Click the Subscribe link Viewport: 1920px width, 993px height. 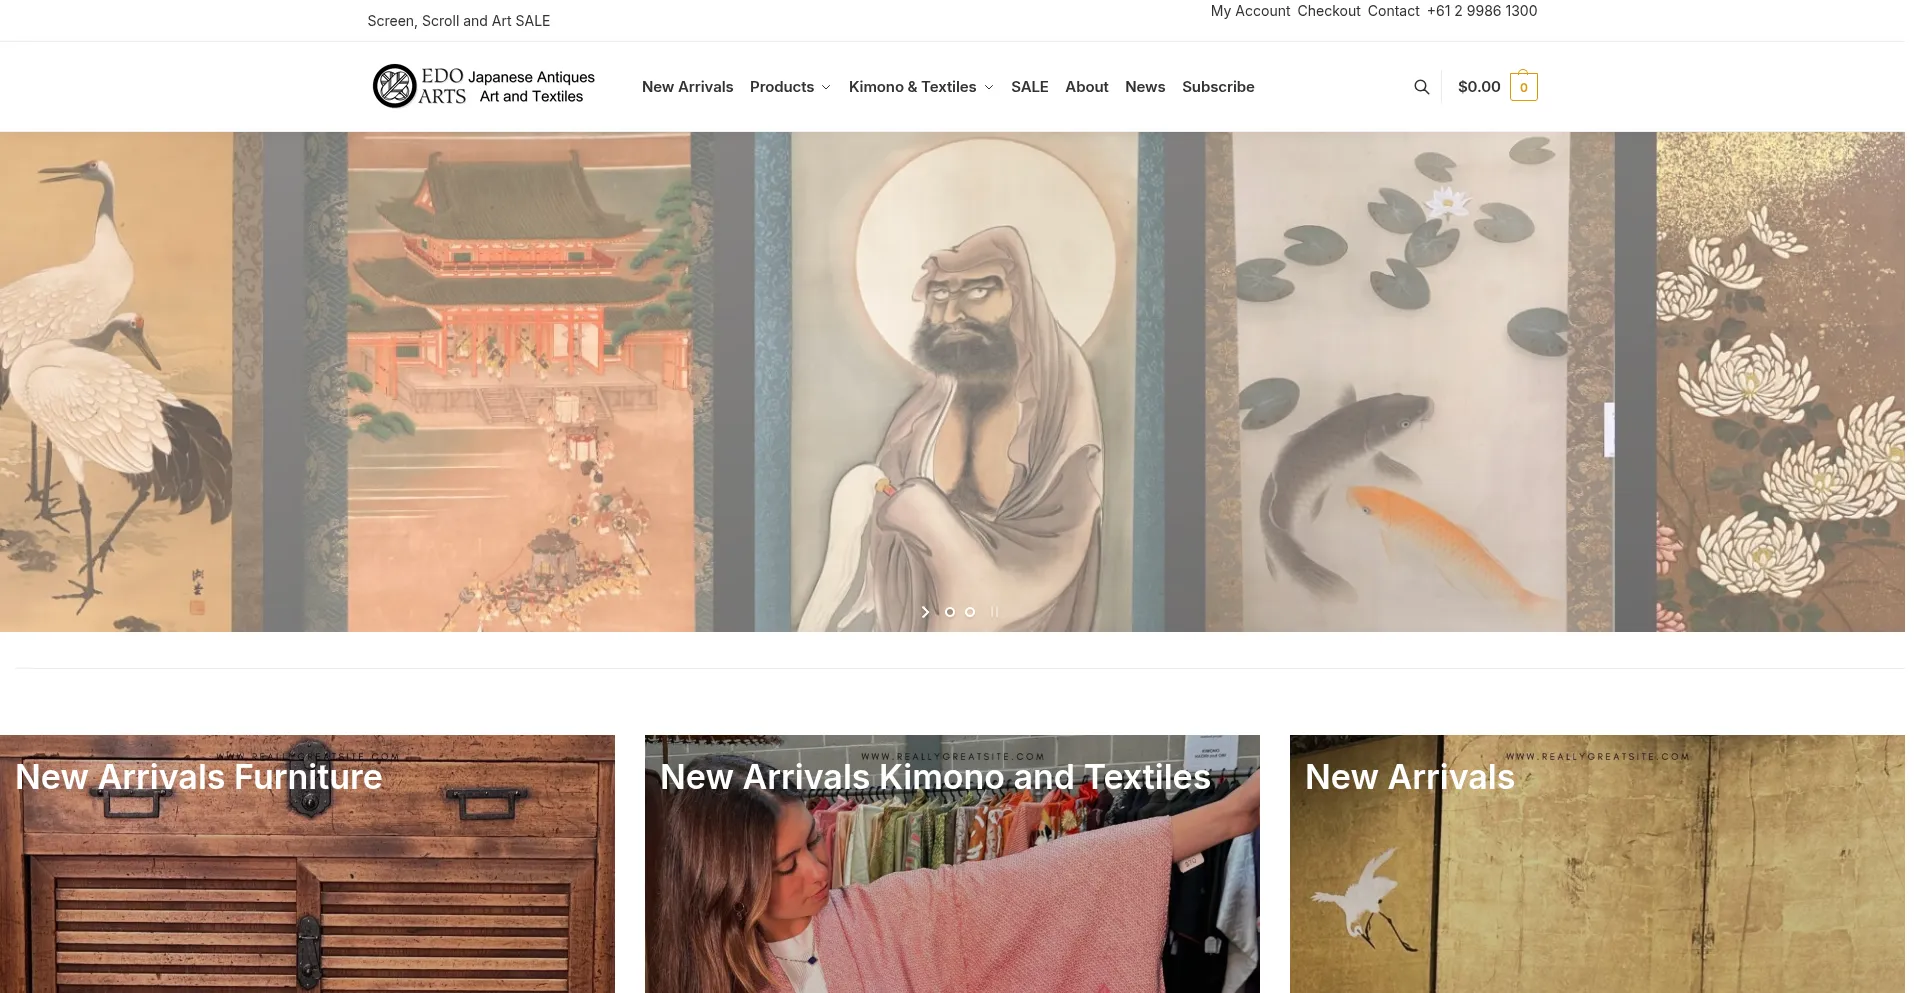[1218, 87]
